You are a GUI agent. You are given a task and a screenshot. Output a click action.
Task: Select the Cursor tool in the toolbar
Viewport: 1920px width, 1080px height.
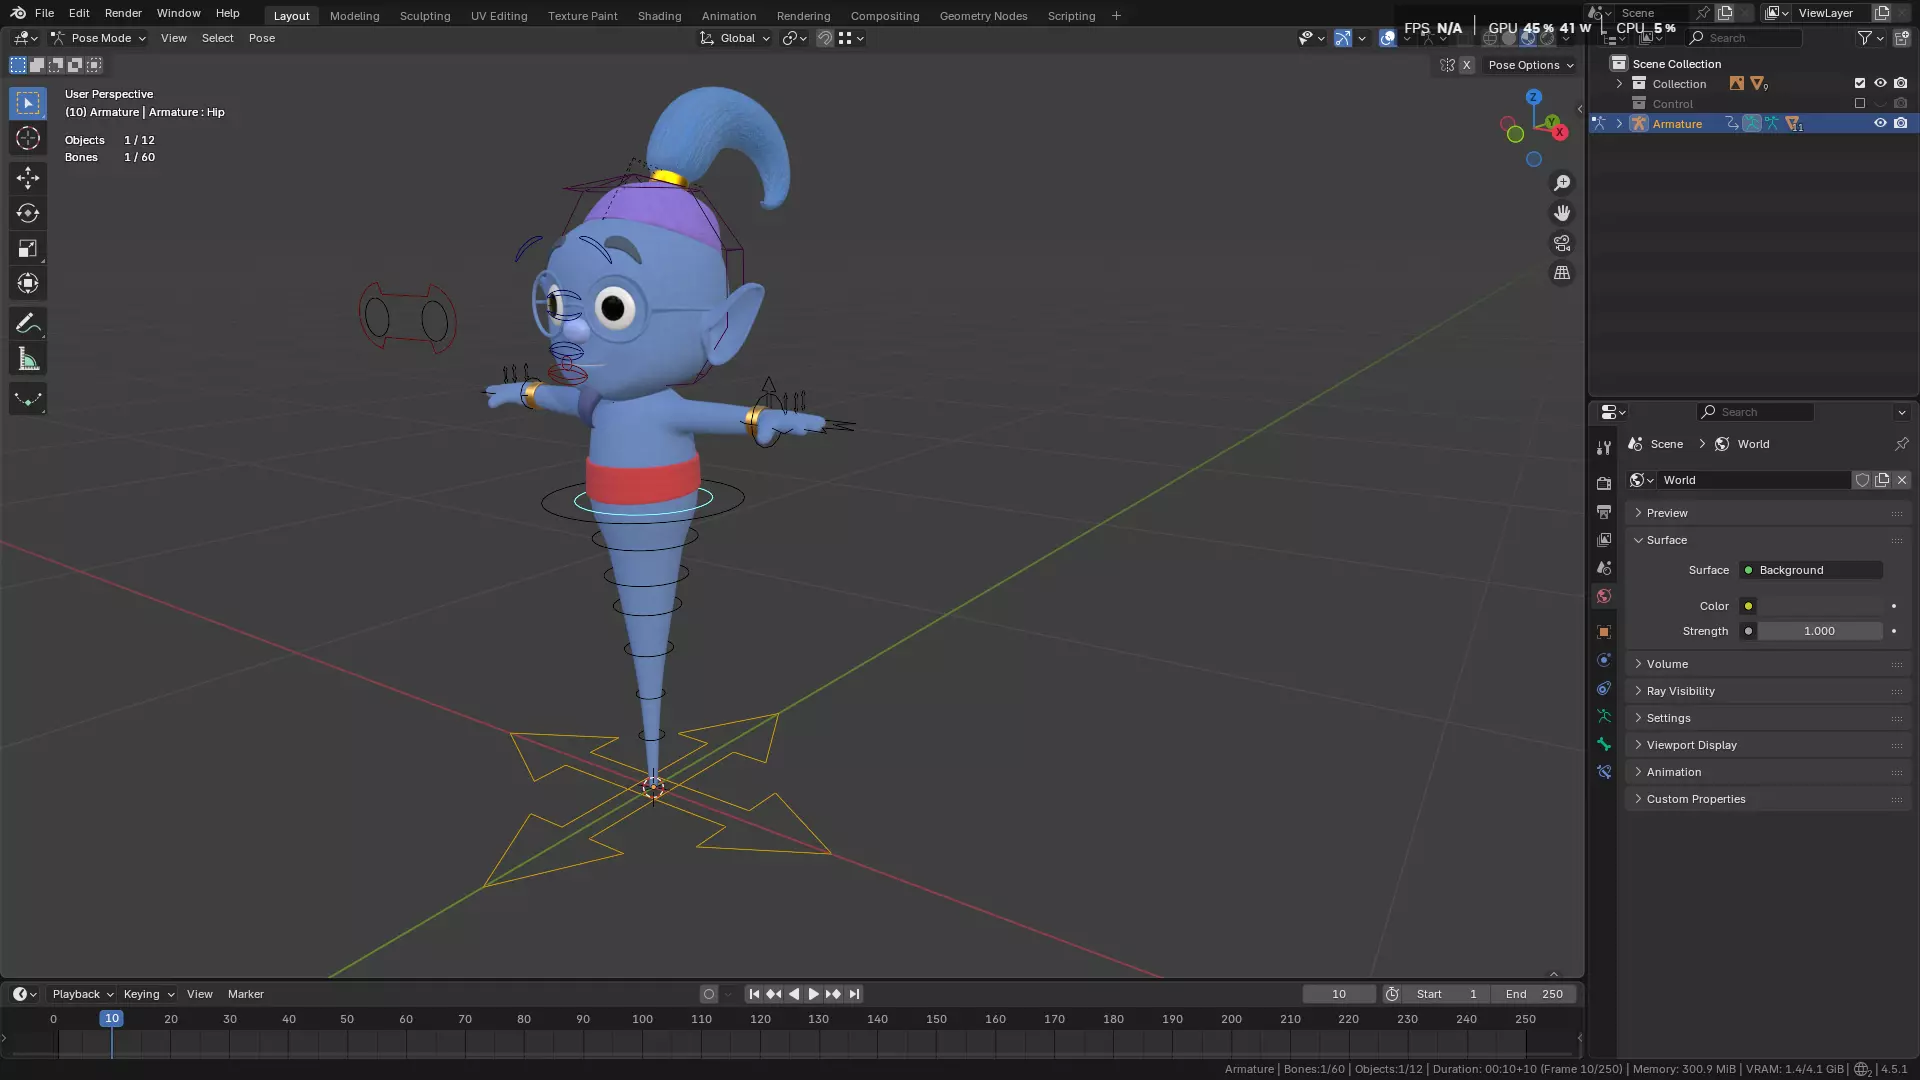[x=28, y=138]
